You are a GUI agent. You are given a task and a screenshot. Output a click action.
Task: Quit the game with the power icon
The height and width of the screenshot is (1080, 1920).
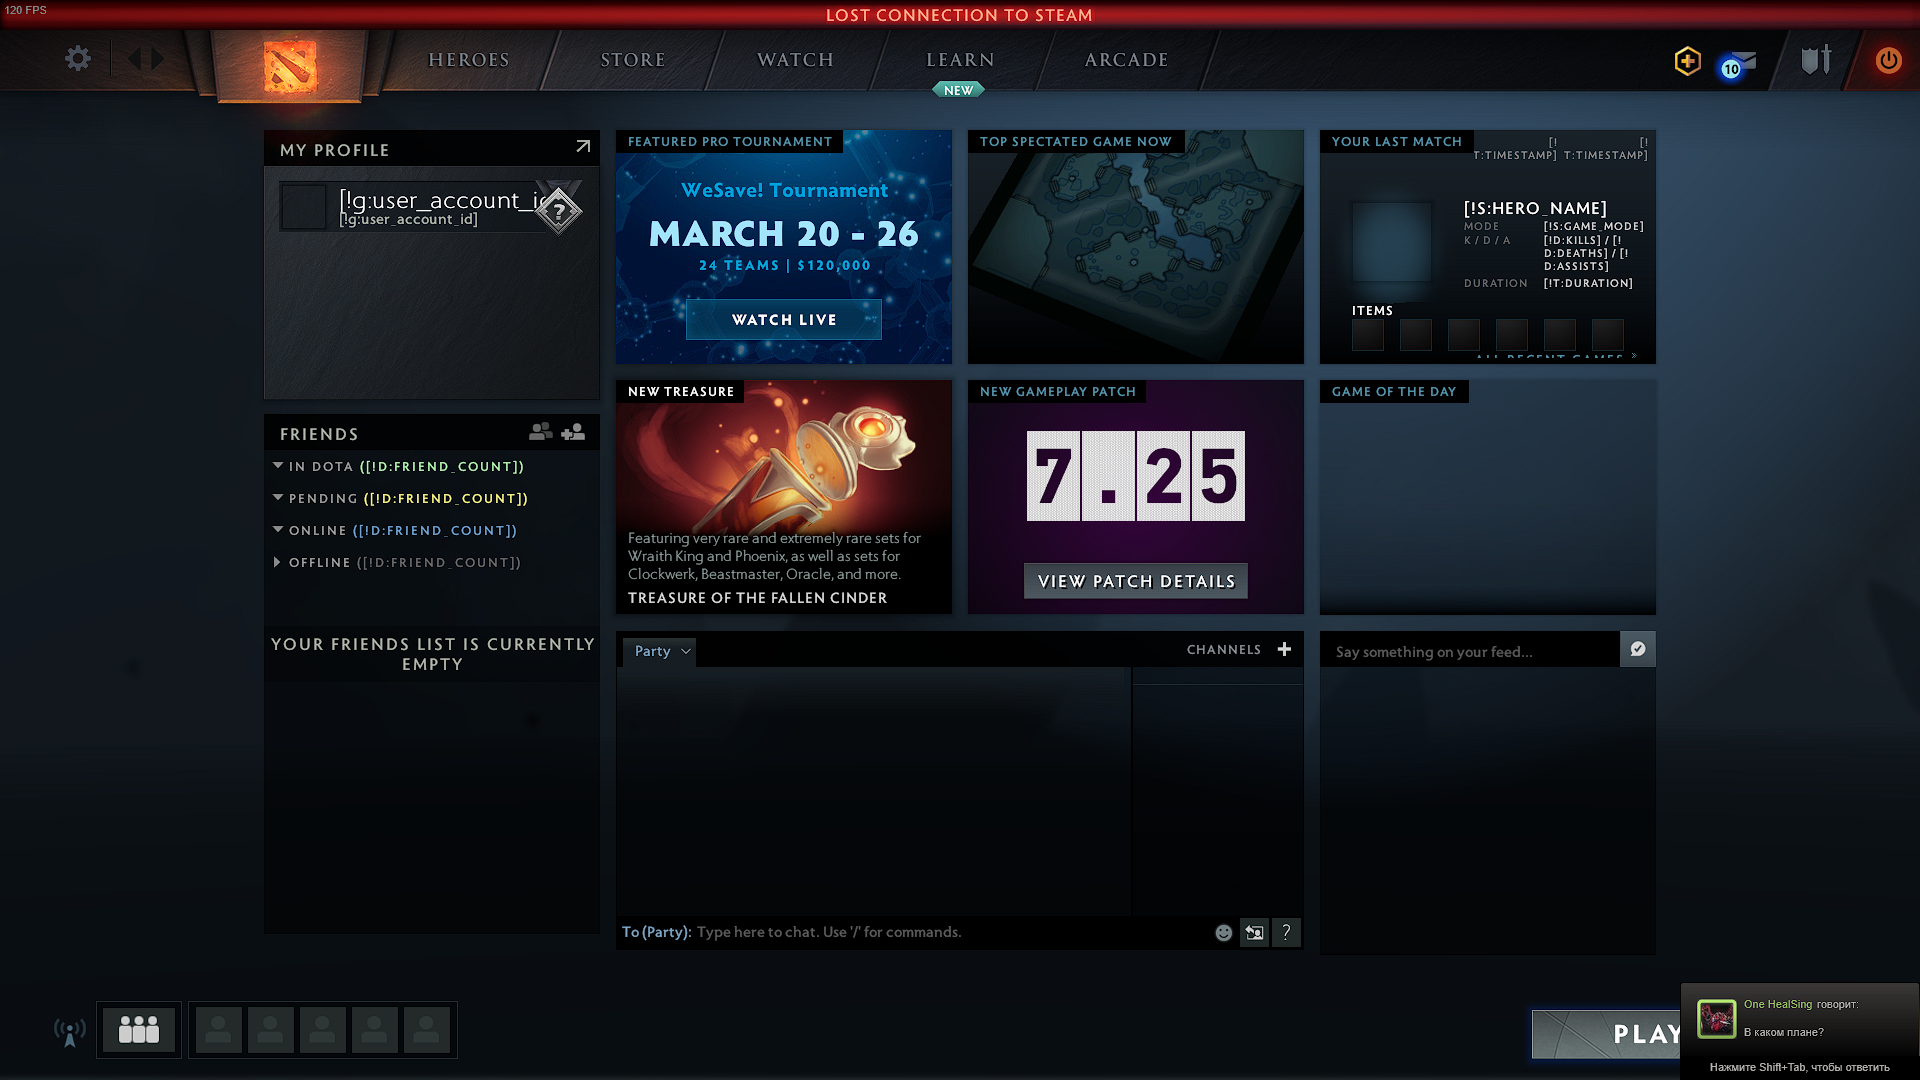click(x=1888, y=60)
